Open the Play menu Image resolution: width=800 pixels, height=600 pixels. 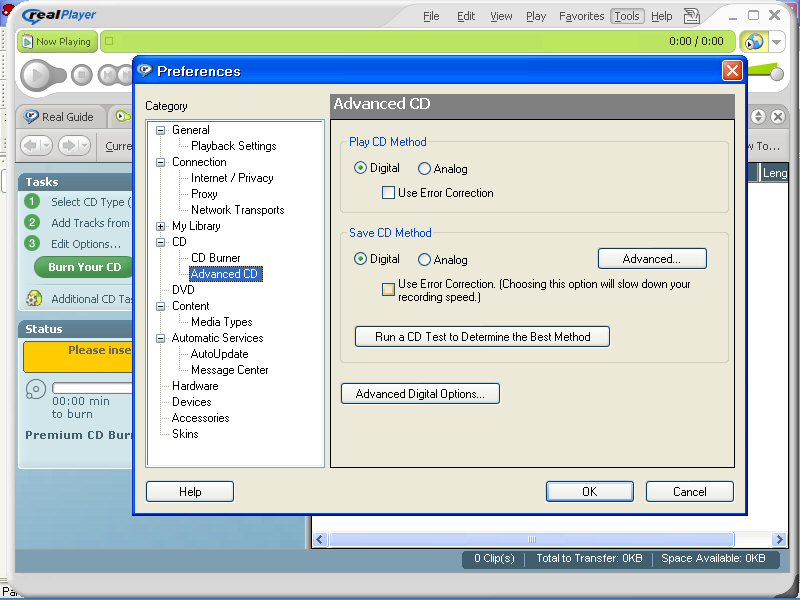[536, 16]
